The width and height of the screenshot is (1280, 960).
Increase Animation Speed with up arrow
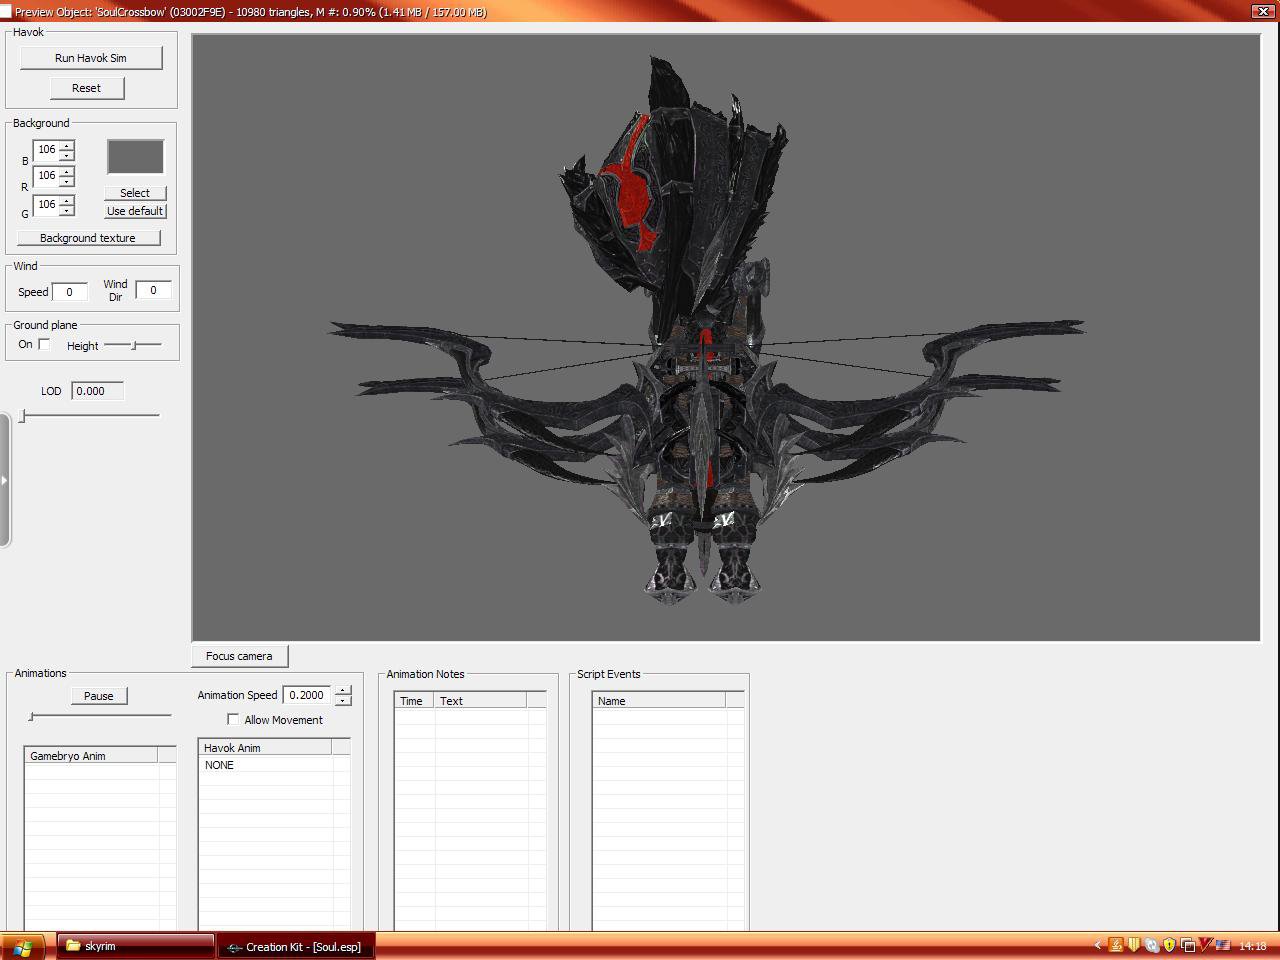pos(343,690)
